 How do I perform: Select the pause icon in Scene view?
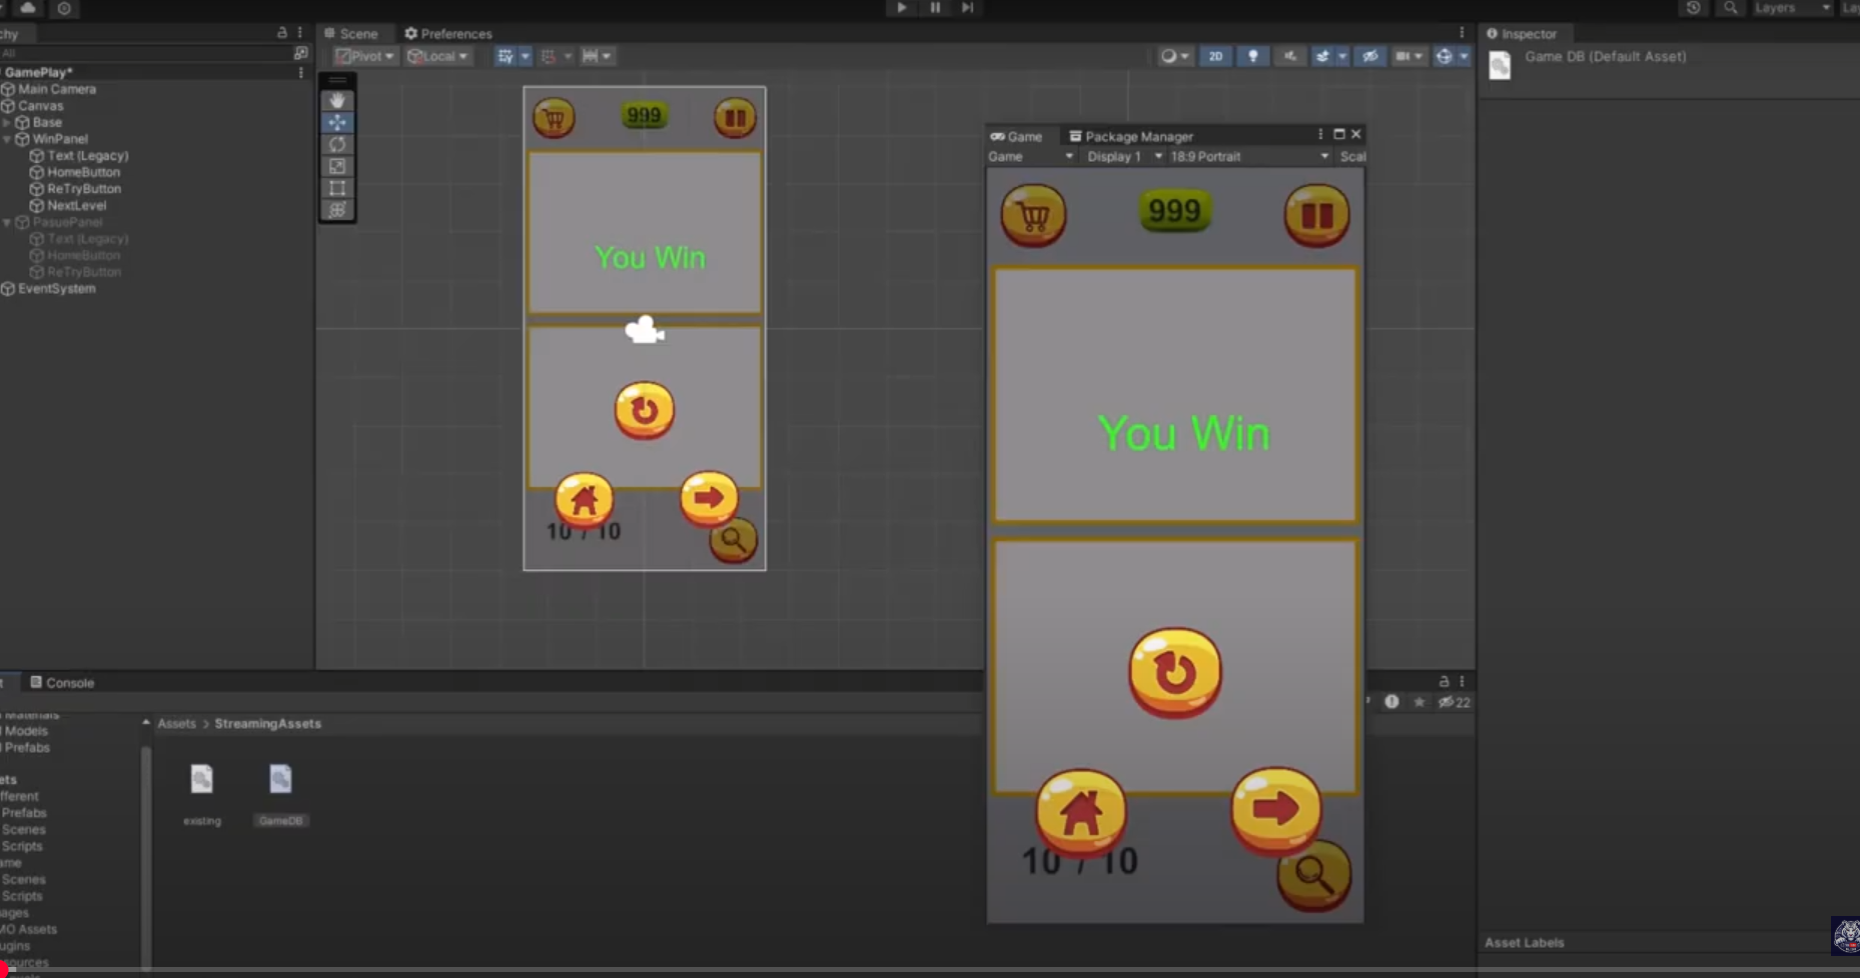tap(735, 118)
